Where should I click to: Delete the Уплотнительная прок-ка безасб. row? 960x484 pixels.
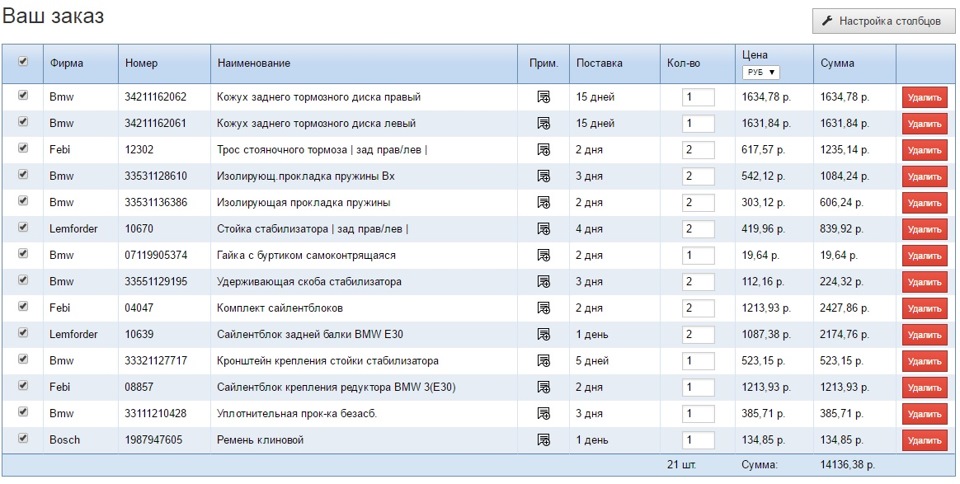tap(924, 414)
